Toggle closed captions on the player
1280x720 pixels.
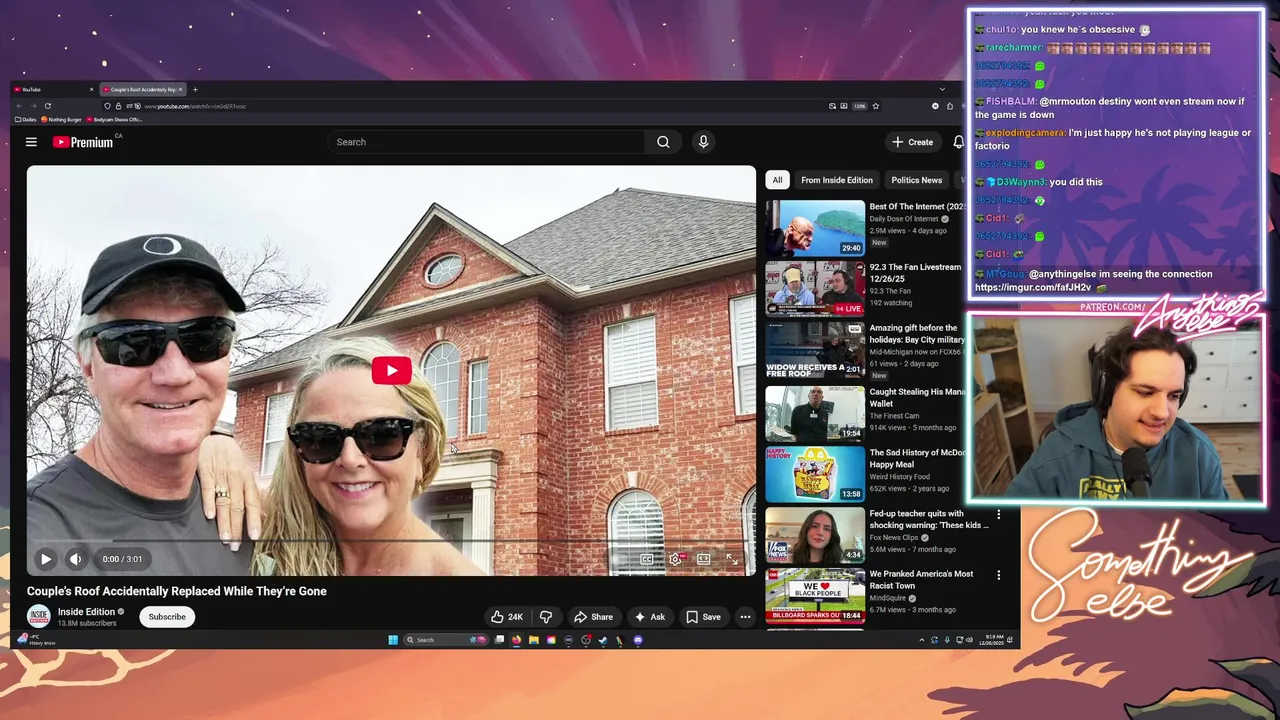point(646,559)
